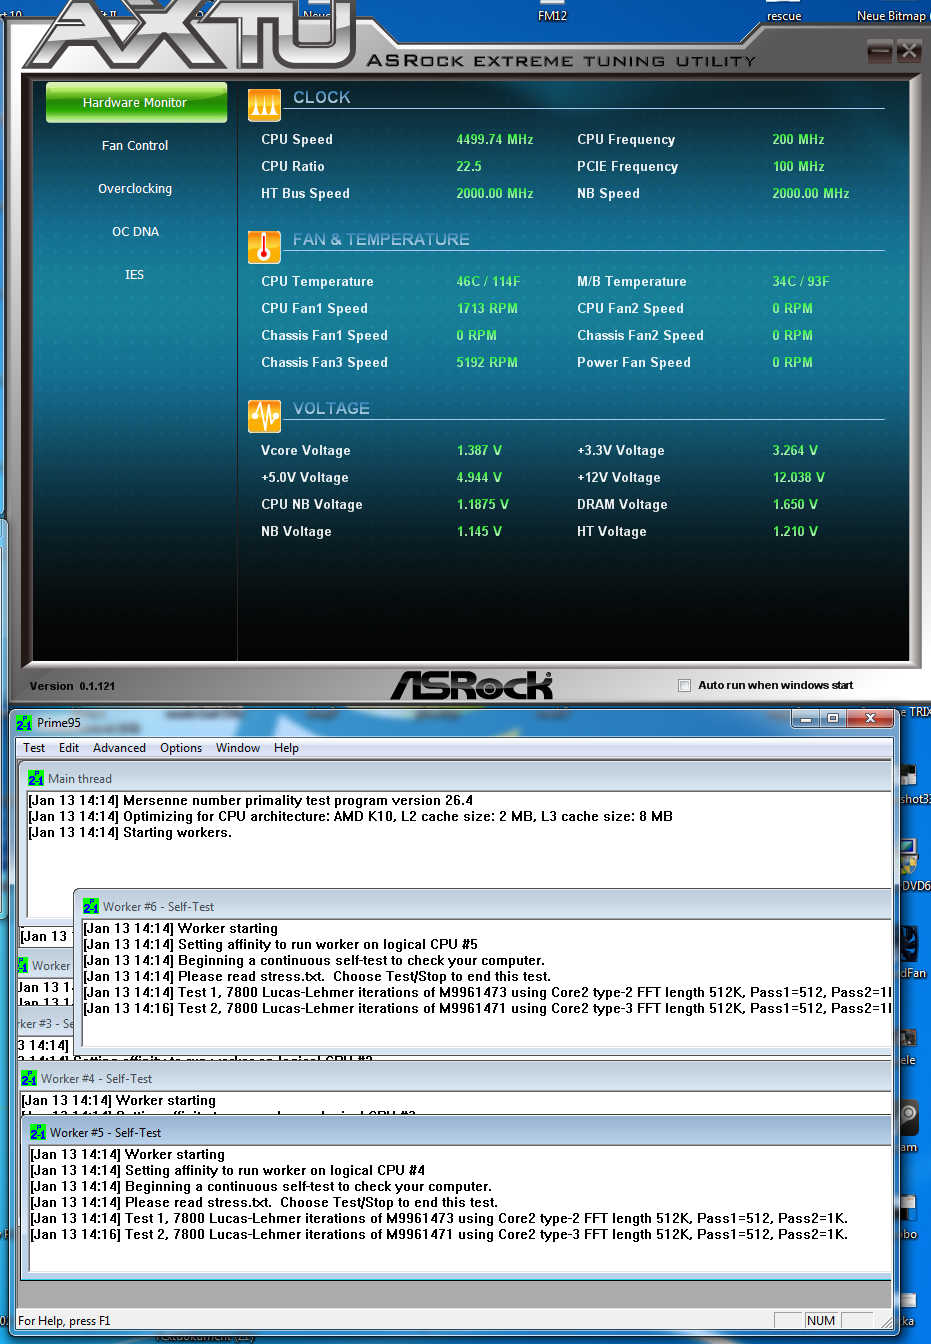The image size is (931, 1344).
Task: Open the Edit menu in Prime95
Action: point(69,747)
